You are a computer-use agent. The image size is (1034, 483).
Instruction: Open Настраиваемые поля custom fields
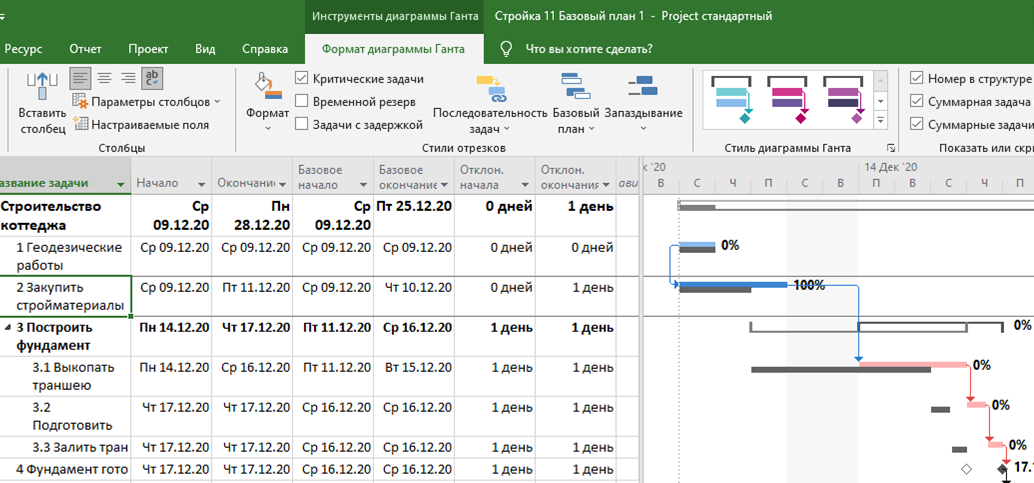(x=141, y=124)
